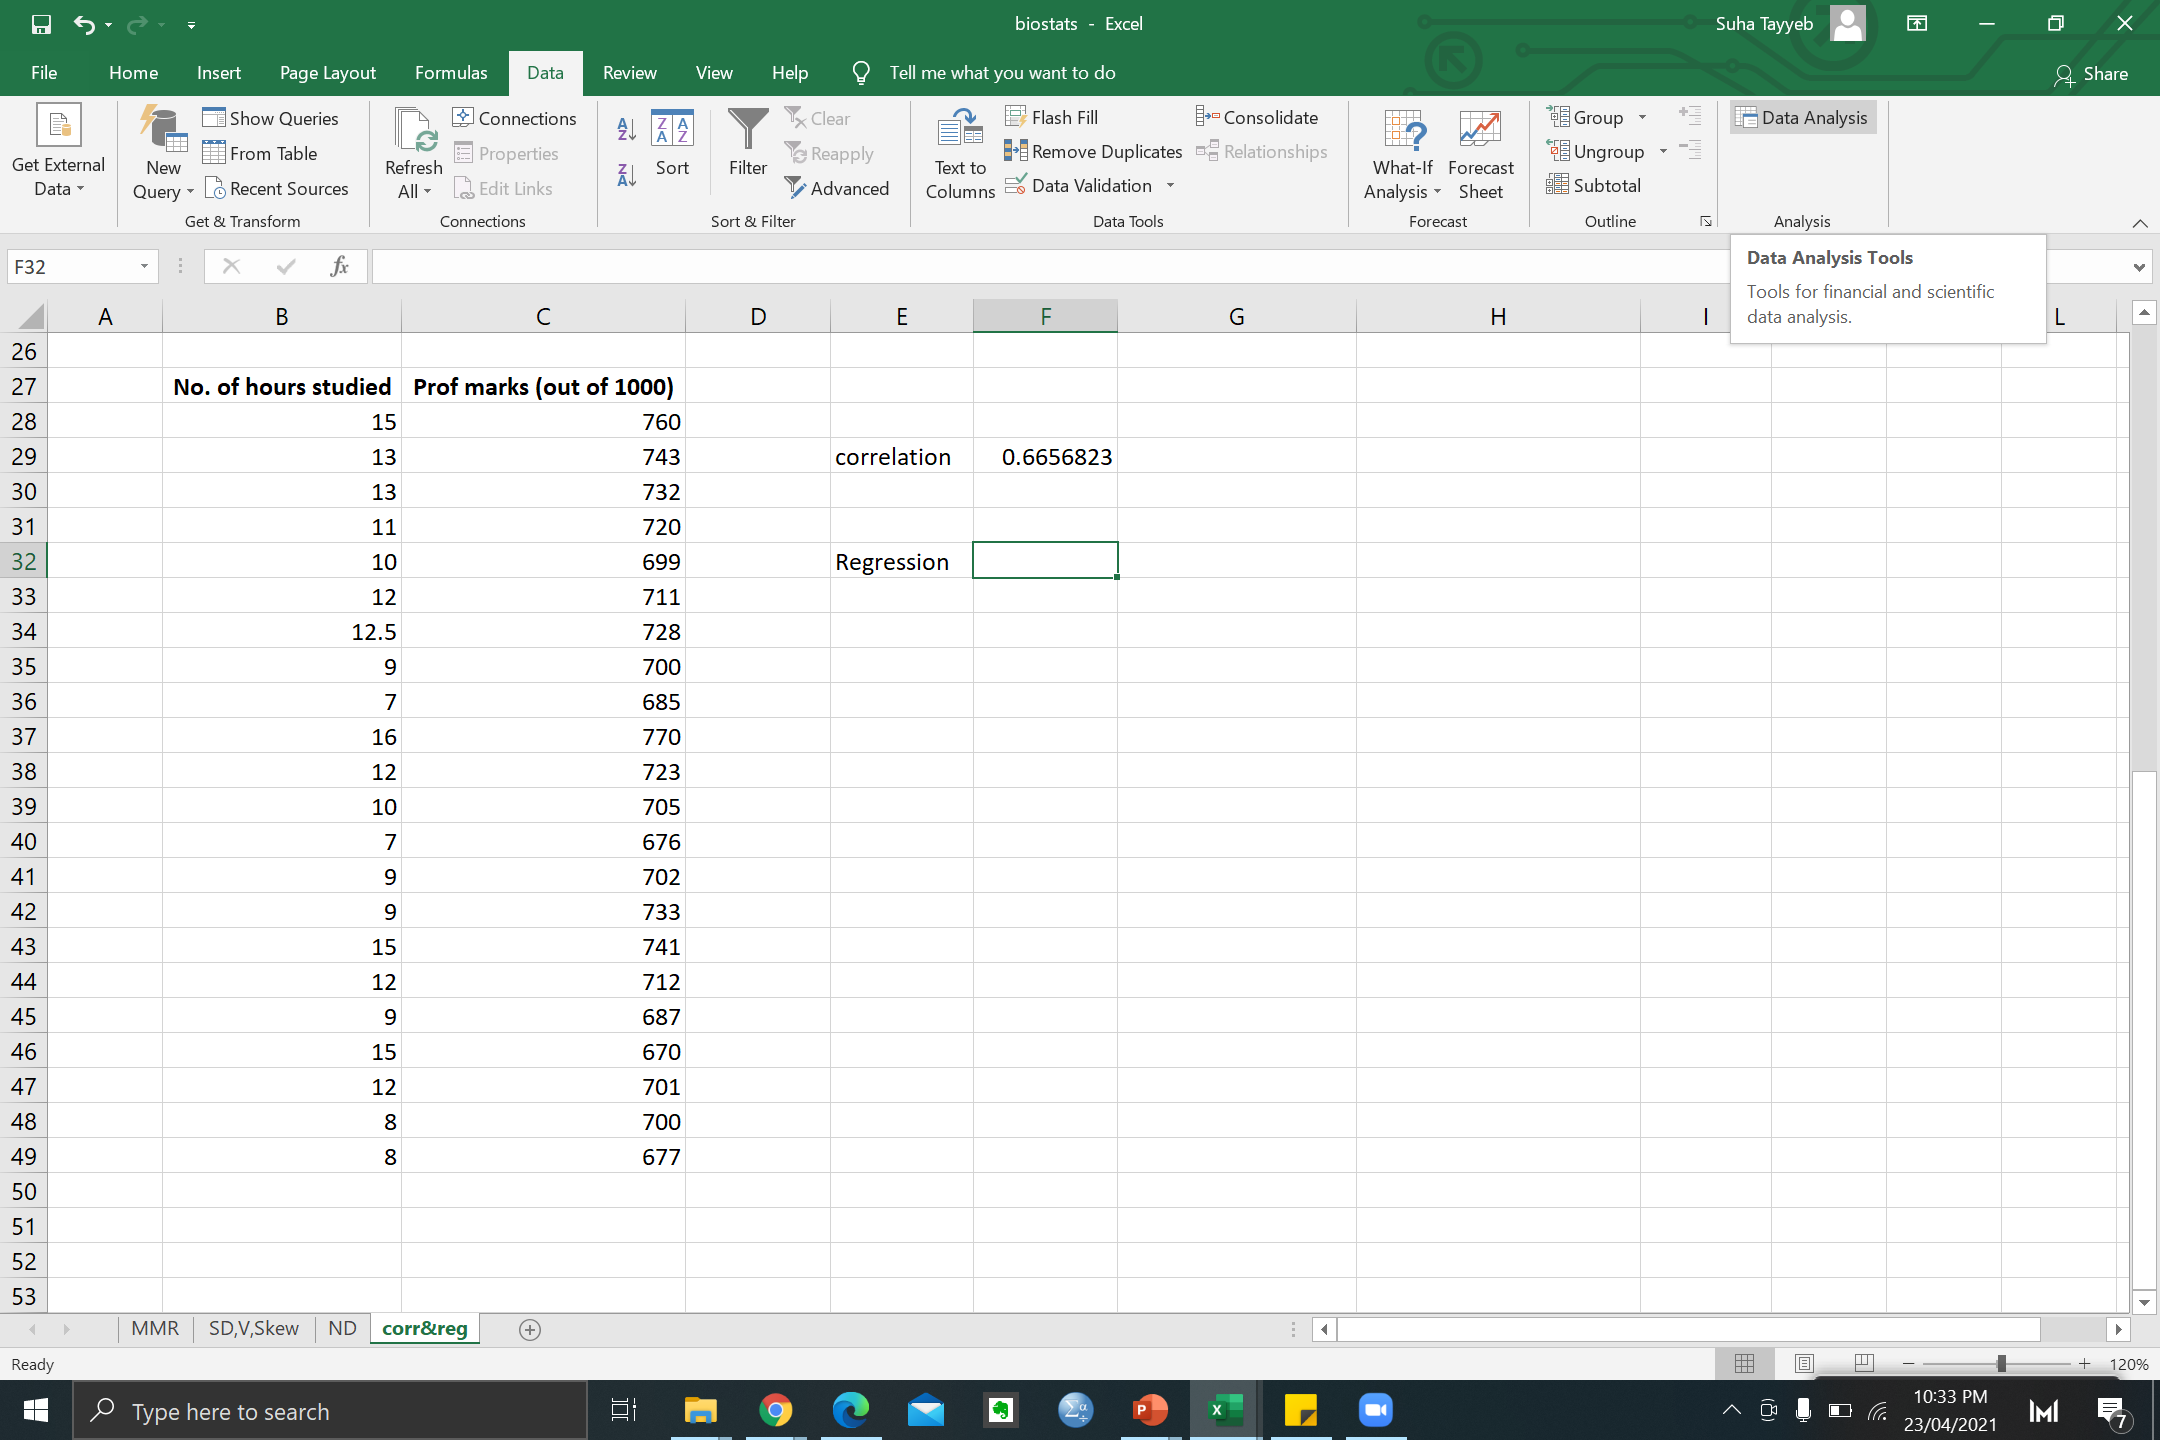Viewport: 2160px width, 1440px height.
Task: Click the Filter funnel icon
Action: 747,130
